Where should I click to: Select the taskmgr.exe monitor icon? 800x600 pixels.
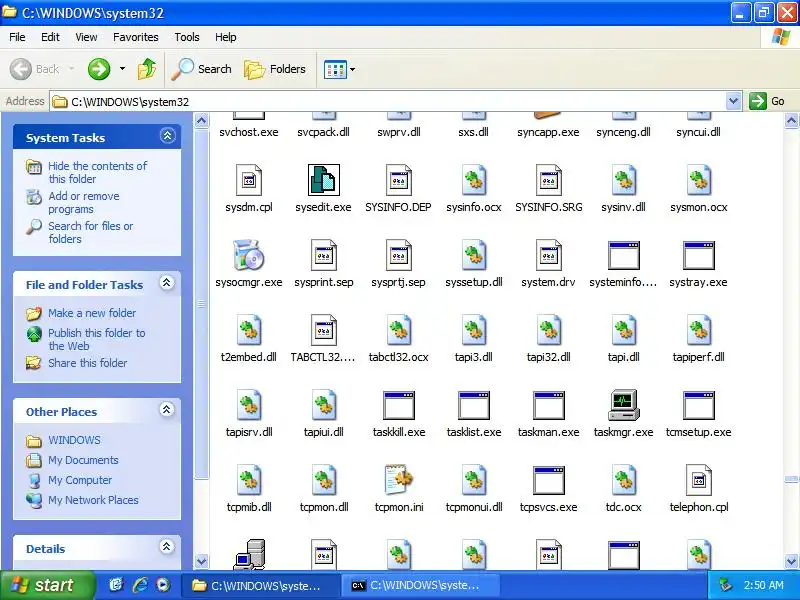623,405
